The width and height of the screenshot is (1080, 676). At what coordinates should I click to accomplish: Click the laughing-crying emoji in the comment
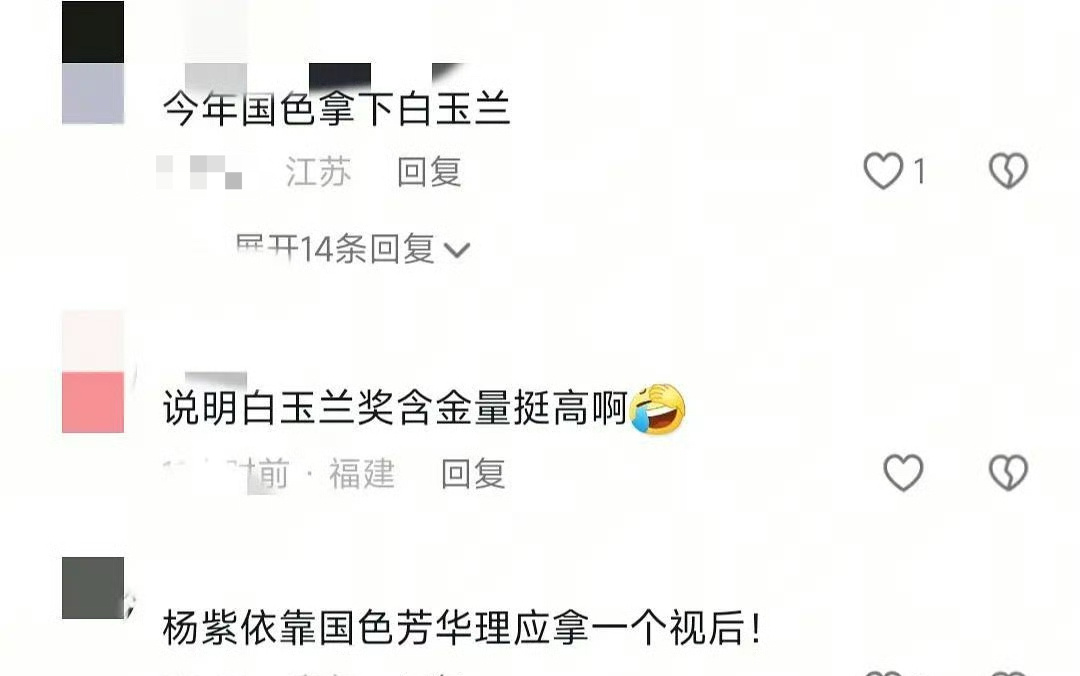click(658, 409)
